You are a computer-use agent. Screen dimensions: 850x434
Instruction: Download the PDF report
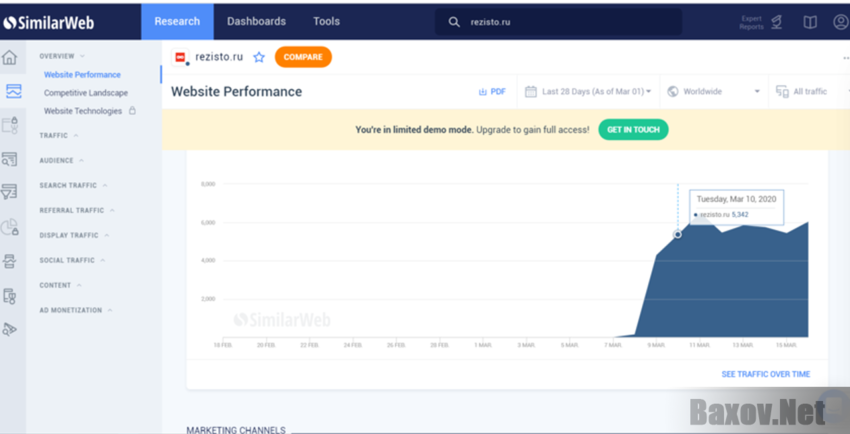pyautogui.click(x=492, y=92)
